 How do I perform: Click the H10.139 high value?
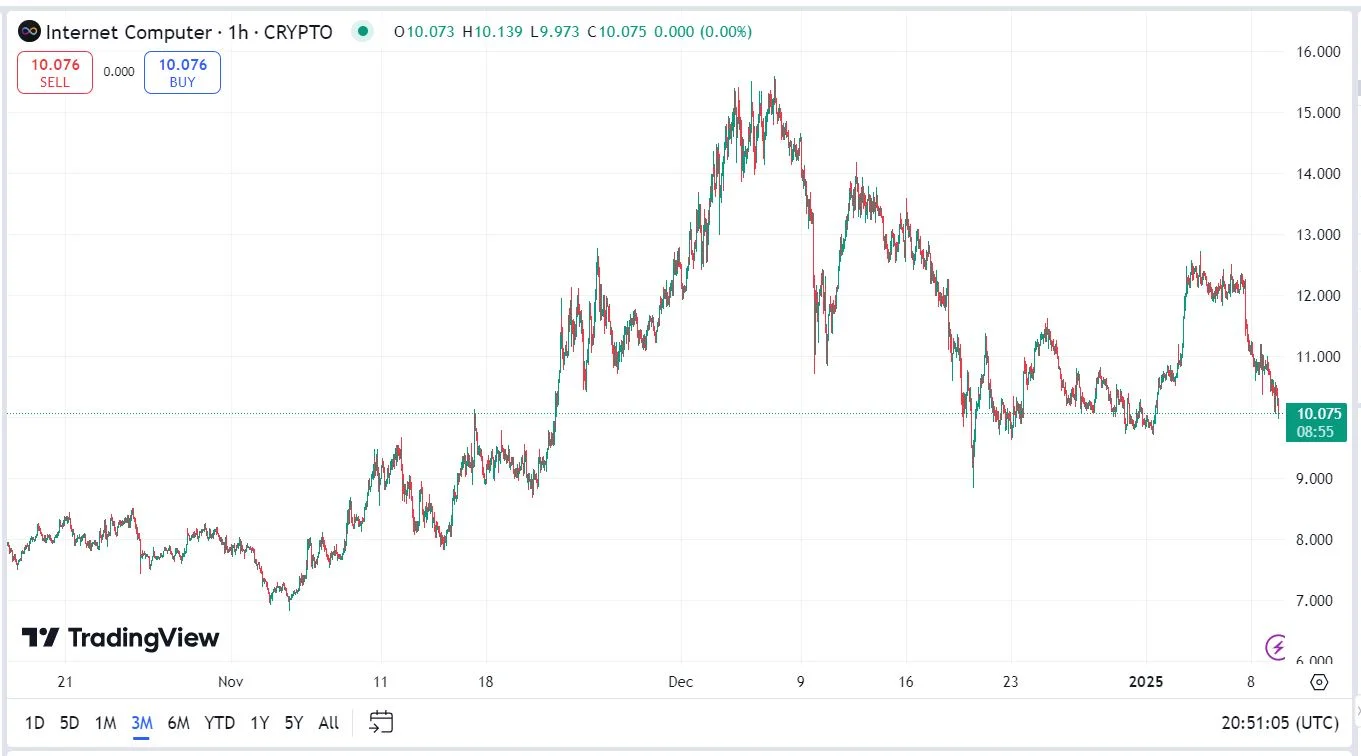point(492,32)
